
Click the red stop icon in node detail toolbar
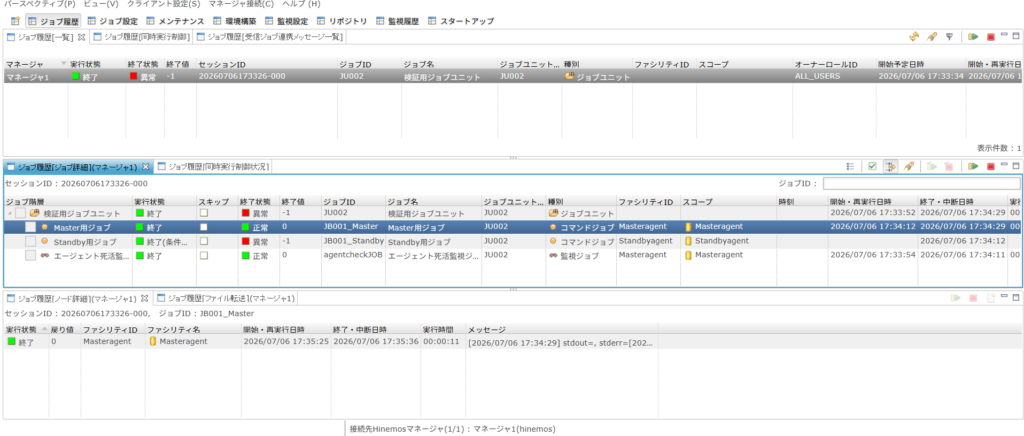[973, 298]
